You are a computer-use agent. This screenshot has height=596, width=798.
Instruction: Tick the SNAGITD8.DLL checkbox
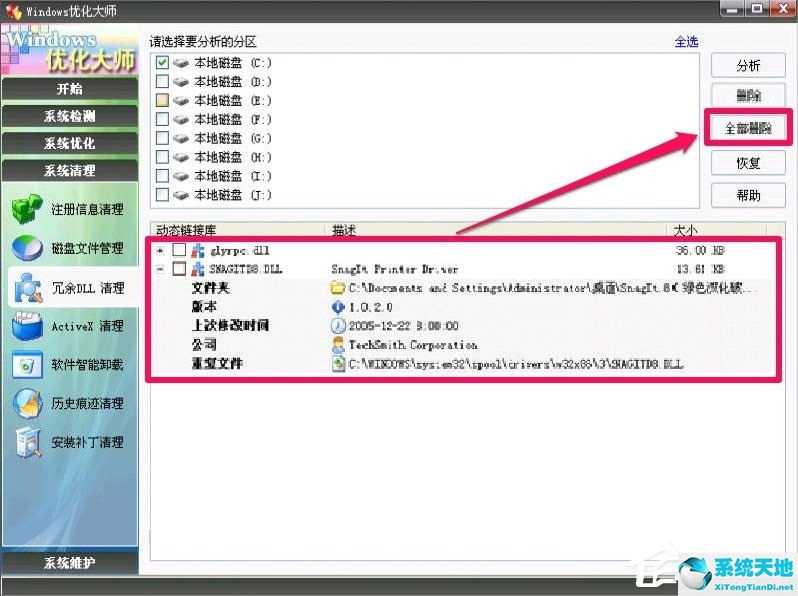[179, 269]
